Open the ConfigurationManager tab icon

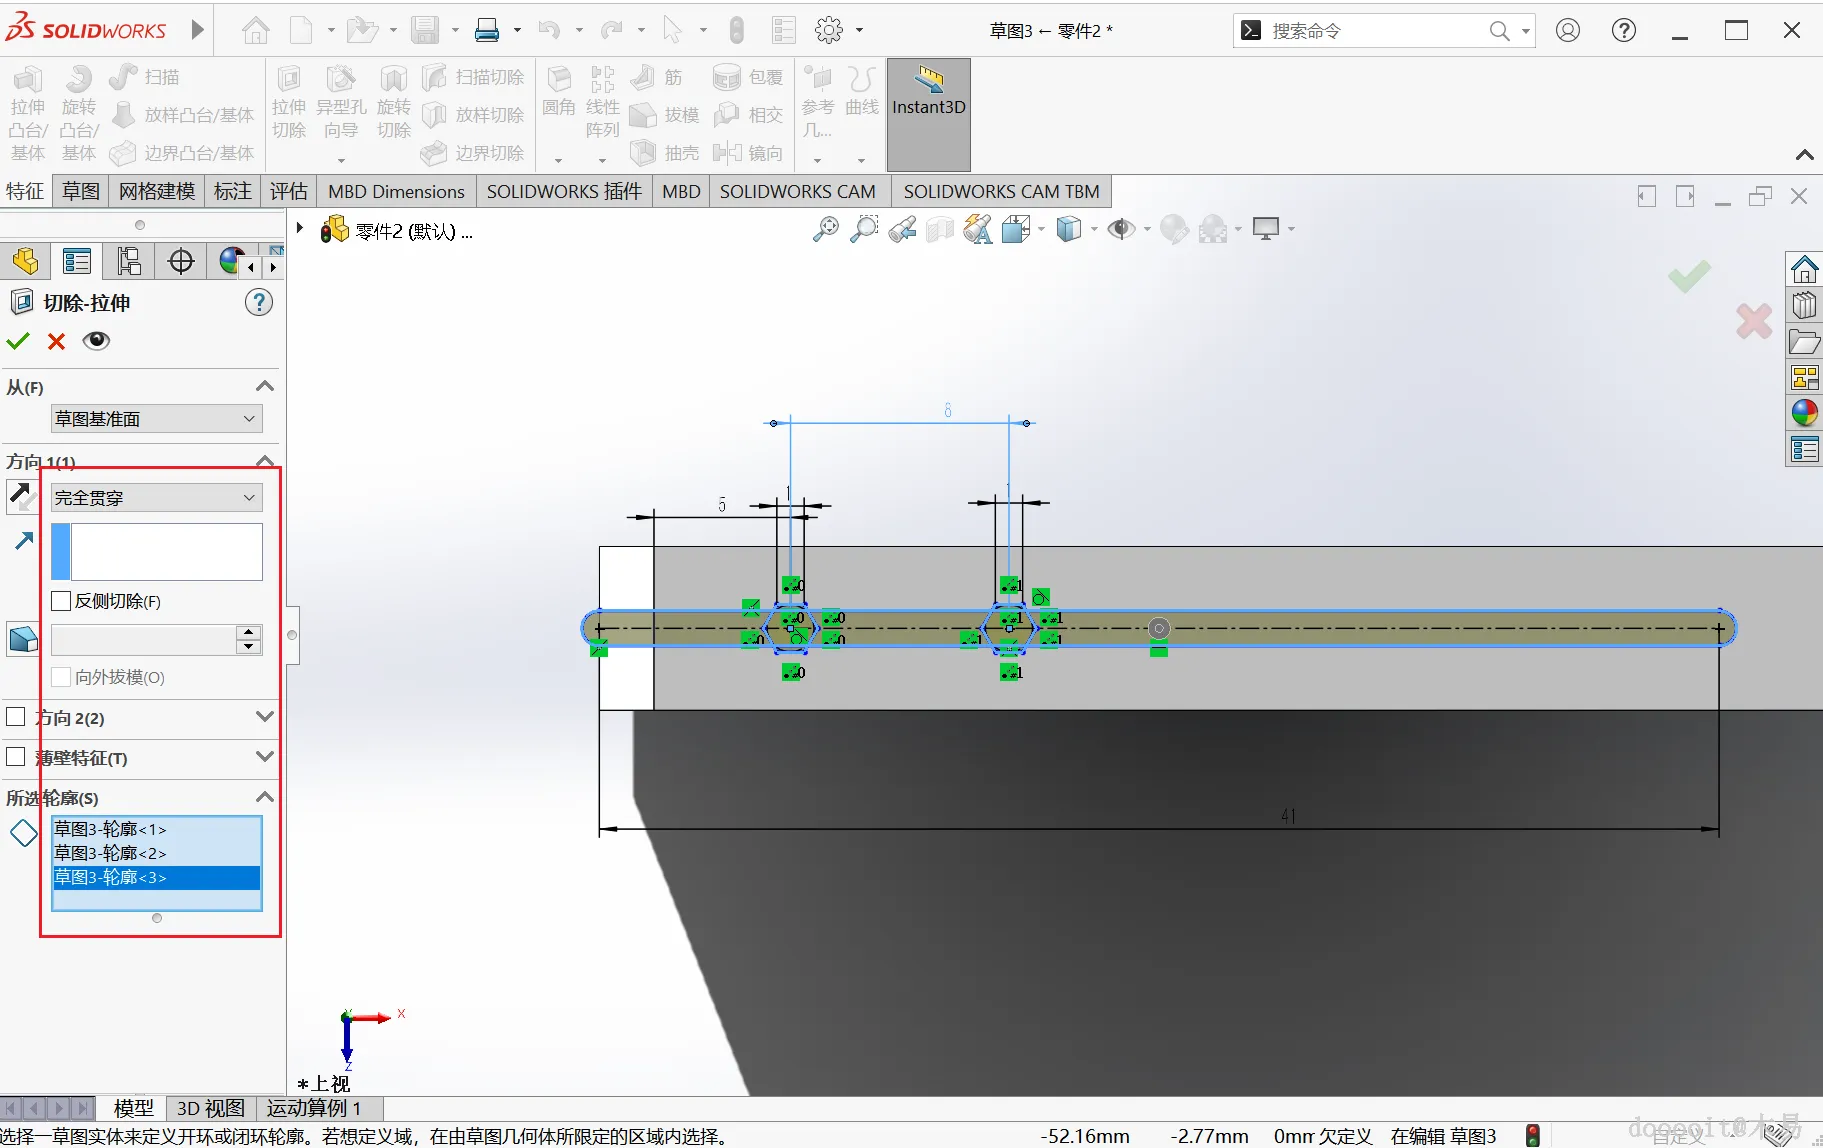[128, 262]
